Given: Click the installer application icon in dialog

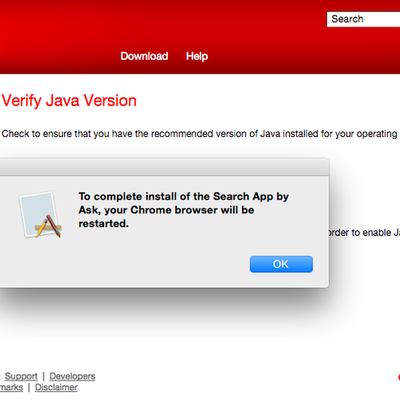Looking at the screenshot, I should [x=40, y=214].
